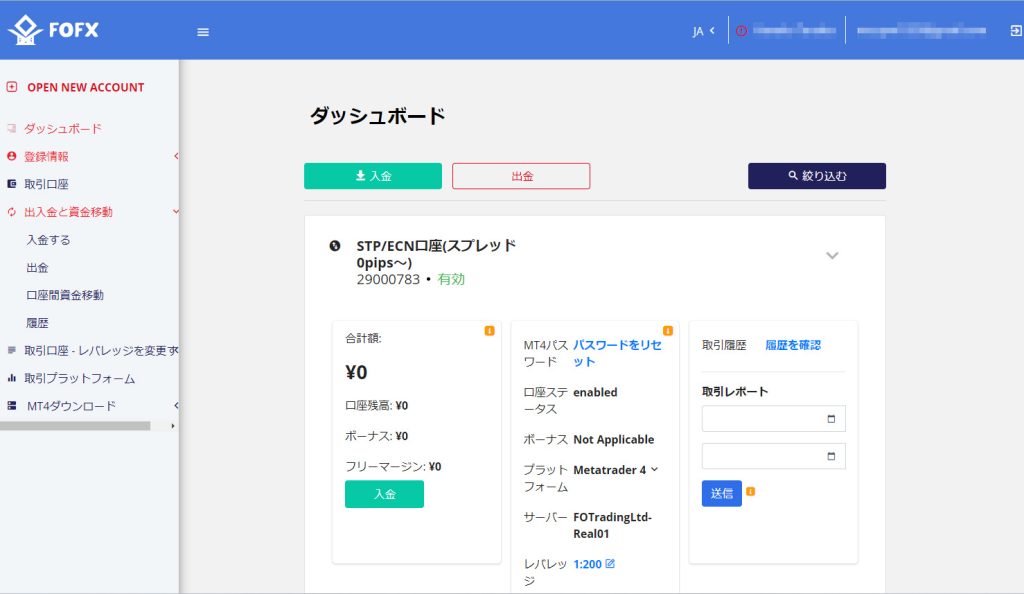Select 口座間資金移動 submenu item

point(65,295)
